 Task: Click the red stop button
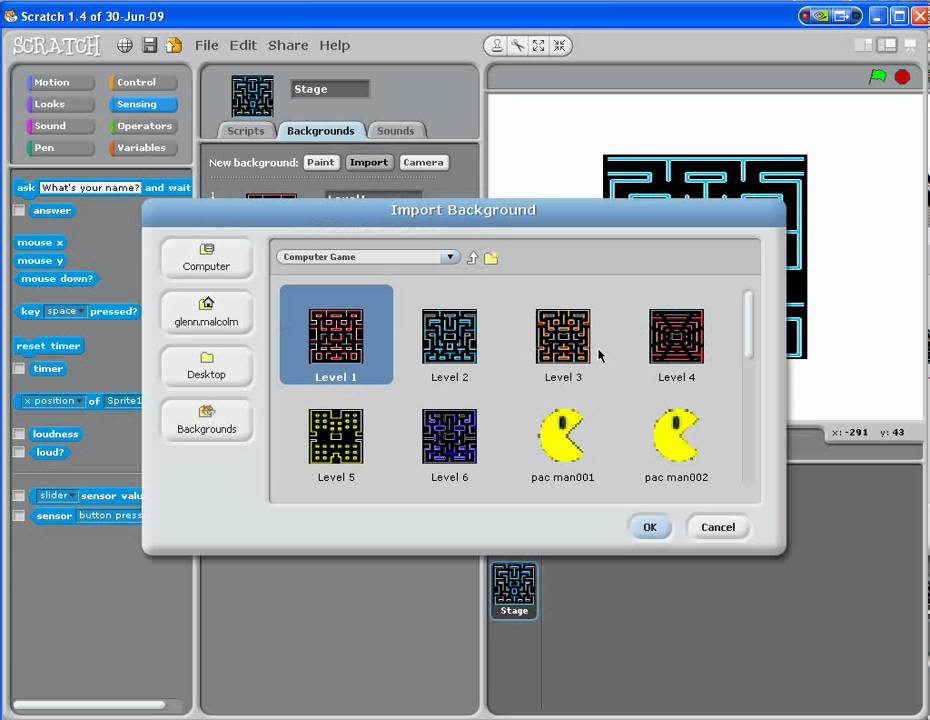pyautogui.click(x=902, y=77)
